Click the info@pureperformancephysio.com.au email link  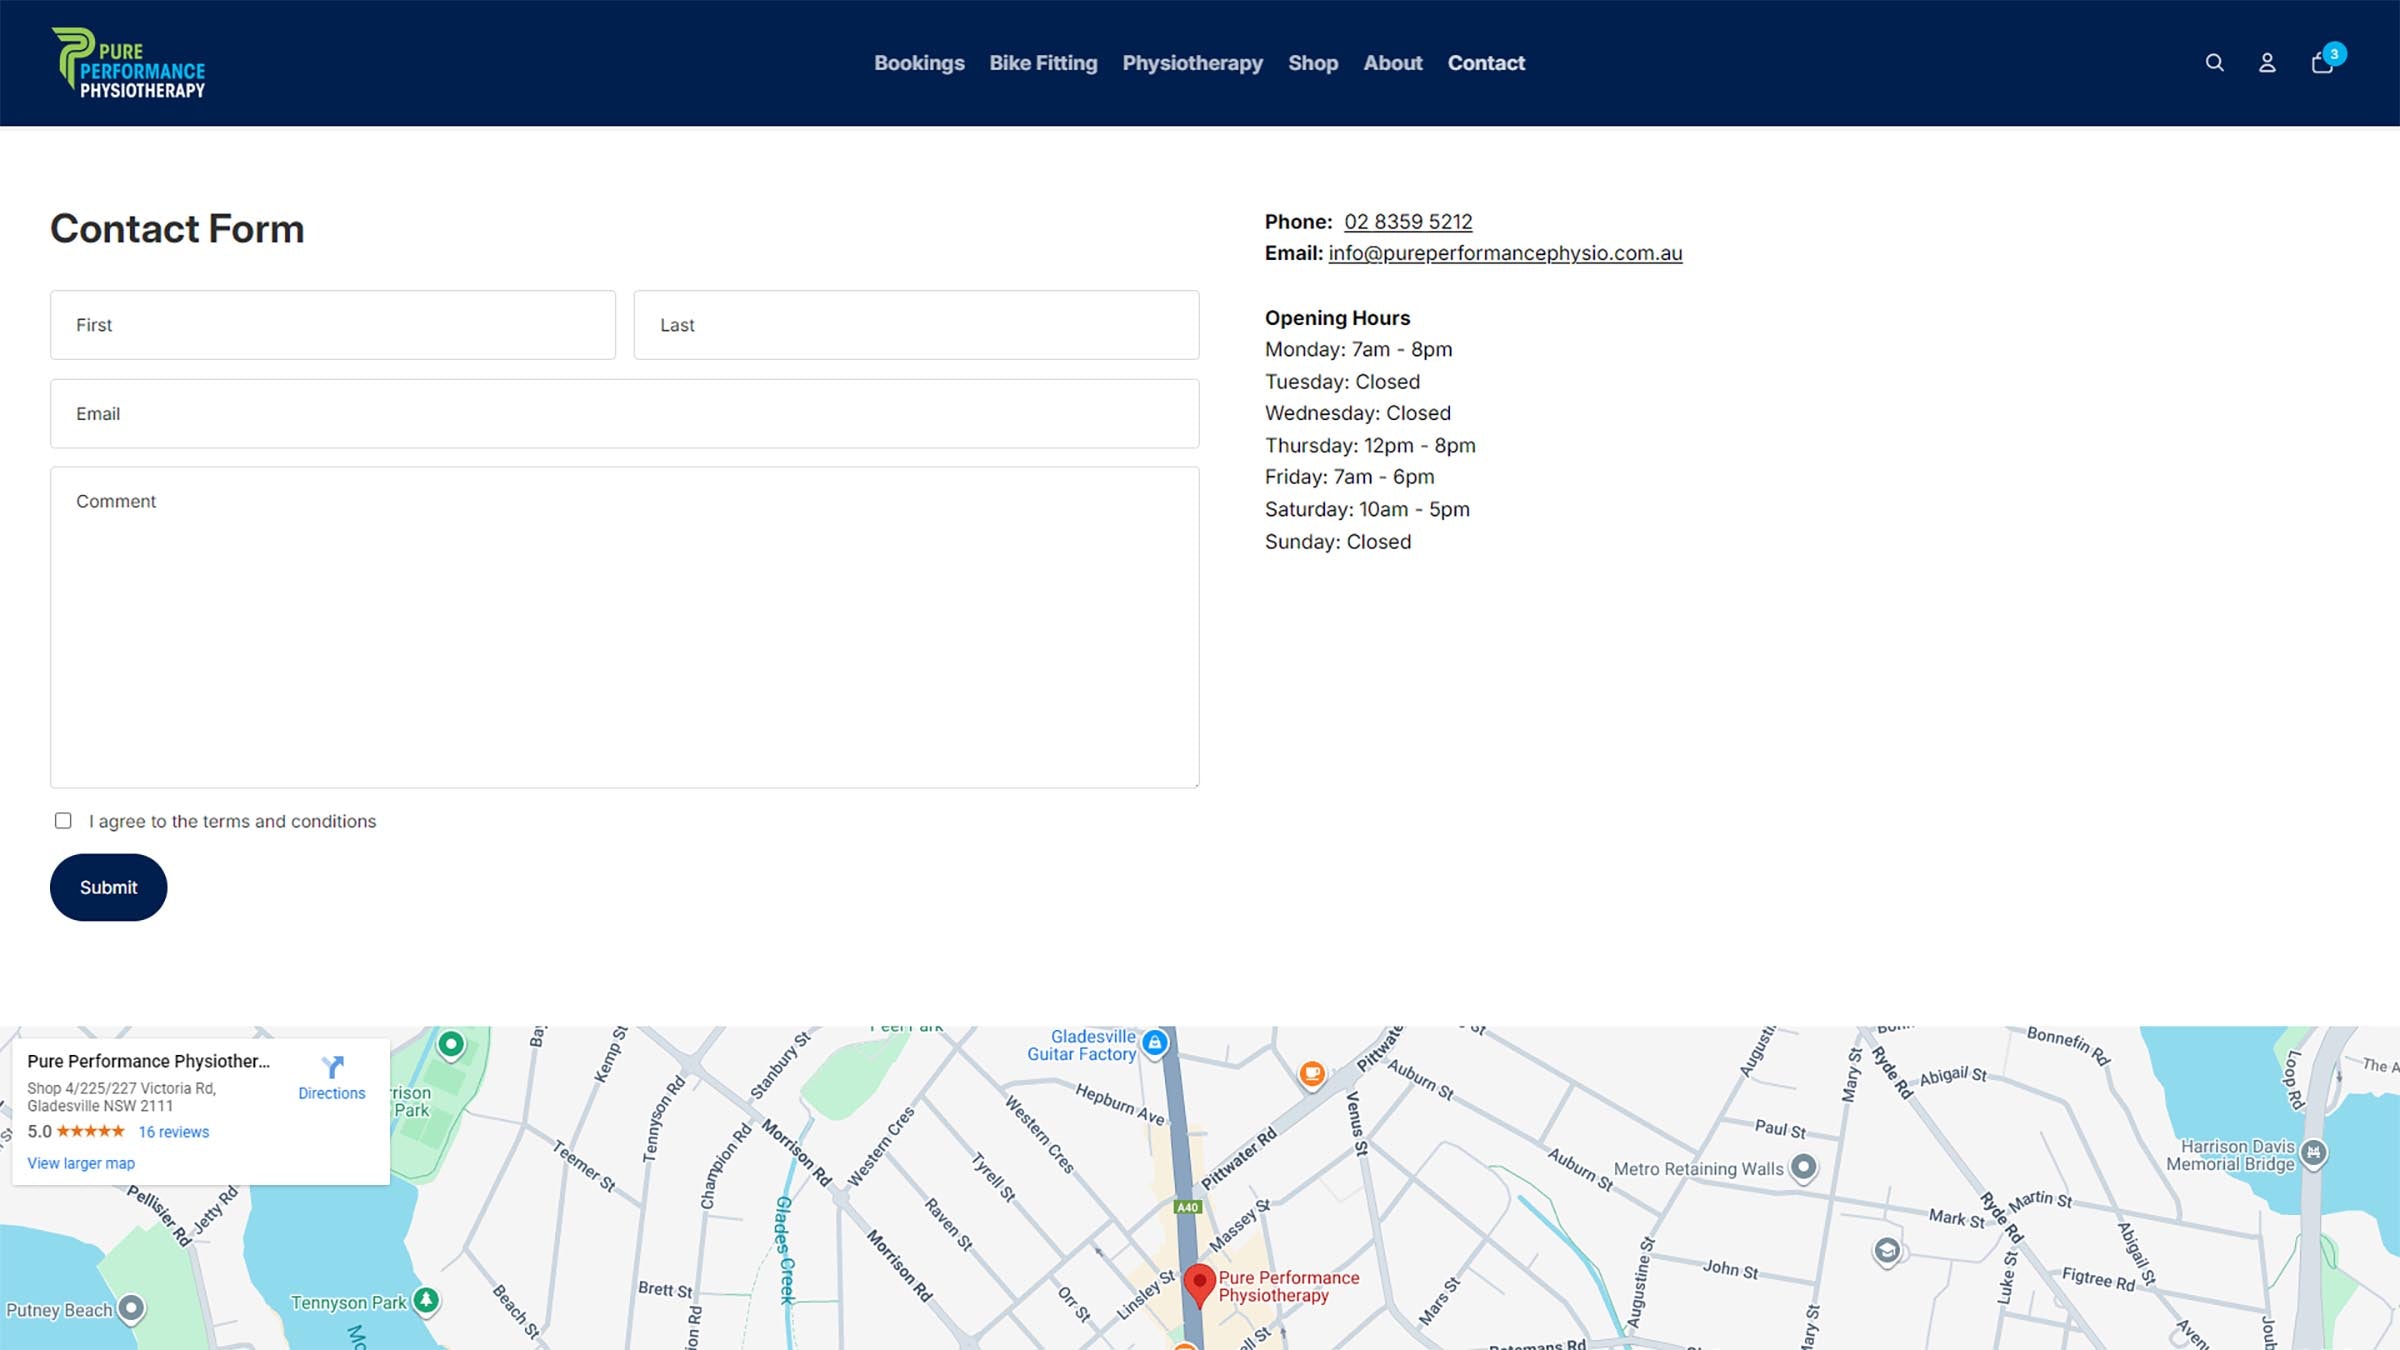tap(1504, 254)
